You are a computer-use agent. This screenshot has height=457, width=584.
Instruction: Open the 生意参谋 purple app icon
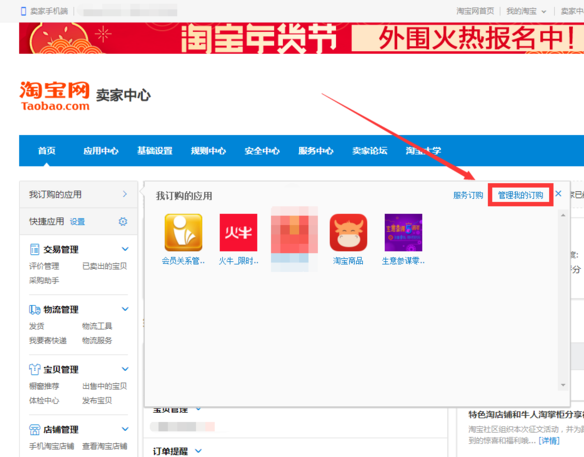click(x=403, y=232)
